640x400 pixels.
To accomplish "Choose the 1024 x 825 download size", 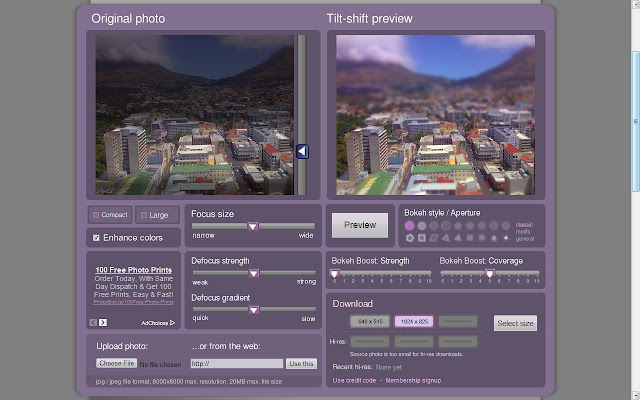I will point(414,322).
